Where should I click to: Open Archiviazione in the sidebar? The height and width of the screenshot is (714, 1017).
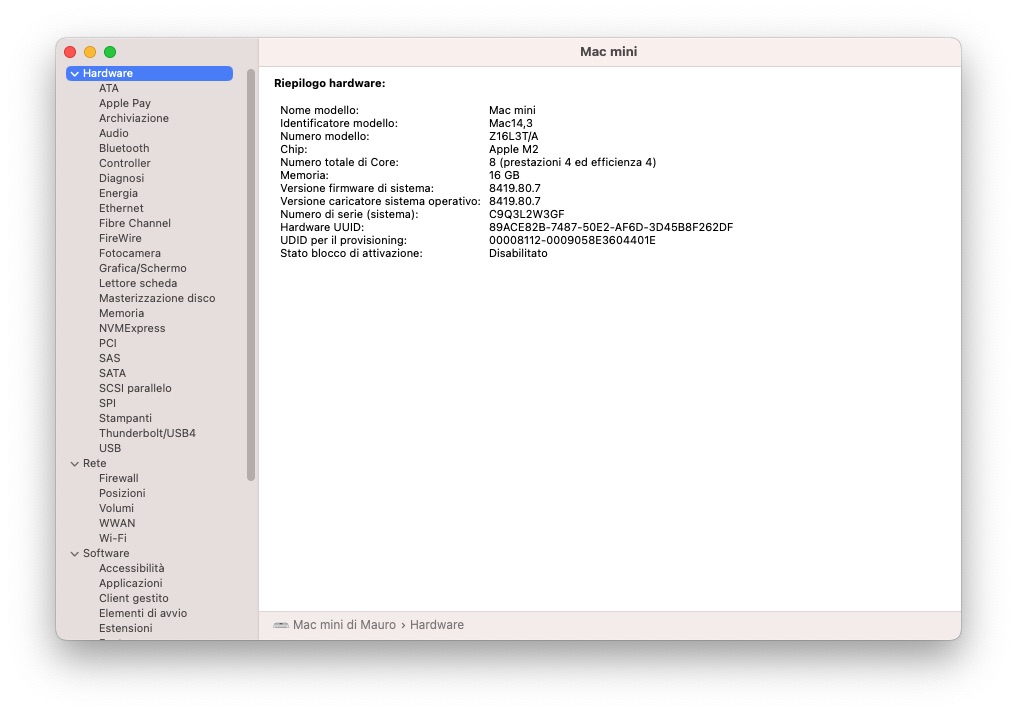134,118
